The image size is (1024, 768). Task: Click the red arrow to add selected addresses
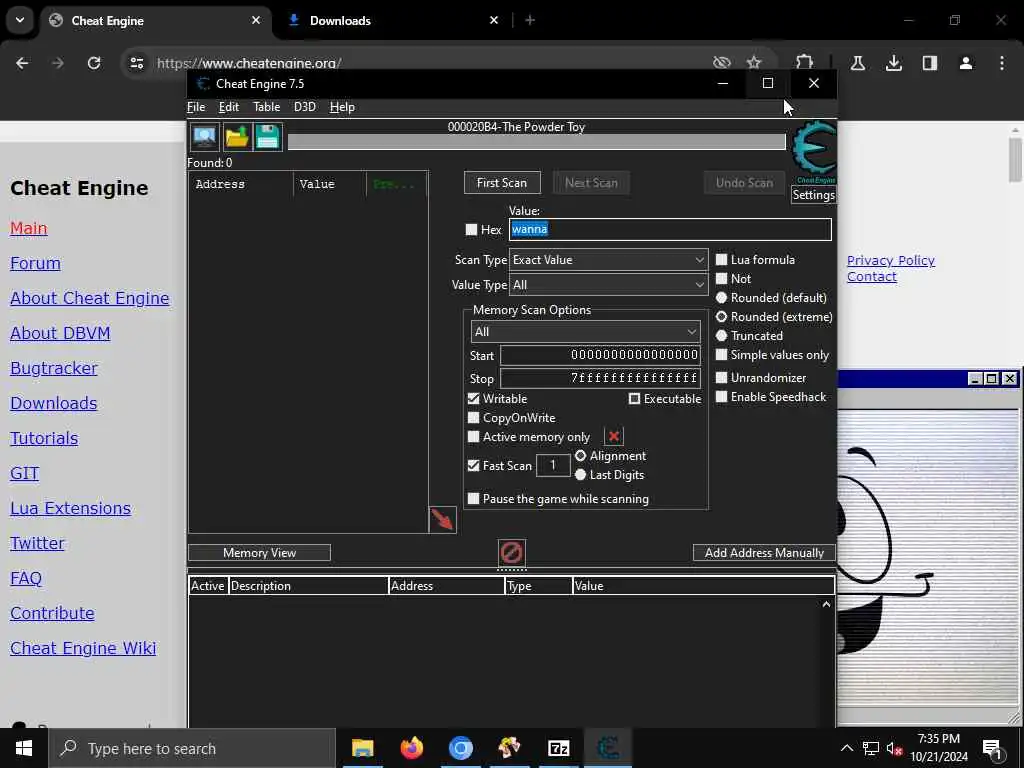coord(442,520)
